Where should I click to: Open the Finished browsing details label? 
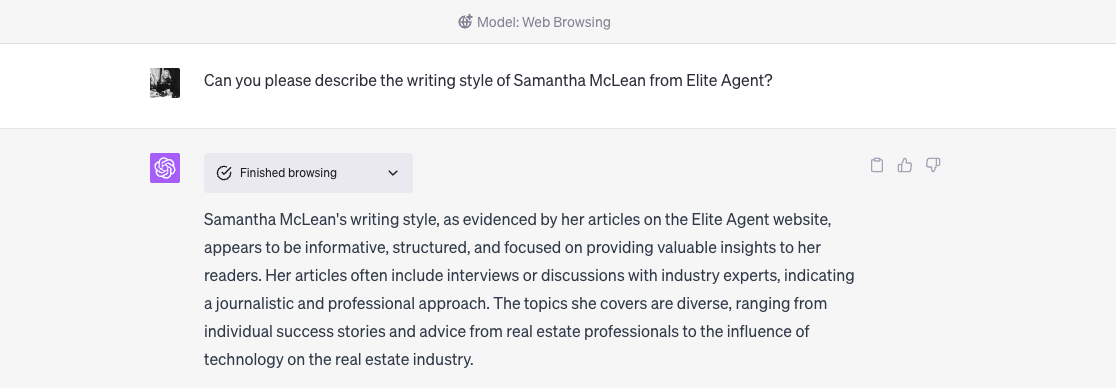[x=288, y=173]
